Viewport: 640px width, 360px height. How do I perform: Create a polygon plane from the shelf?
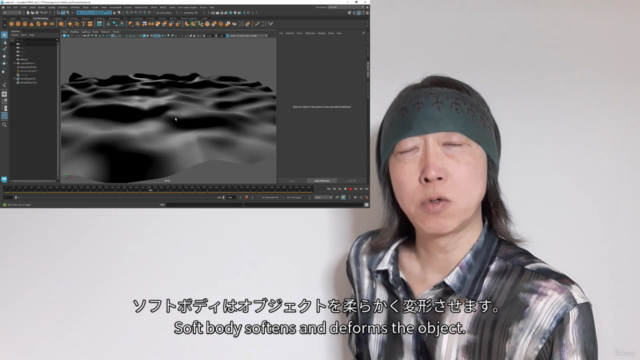coord(45,24)
